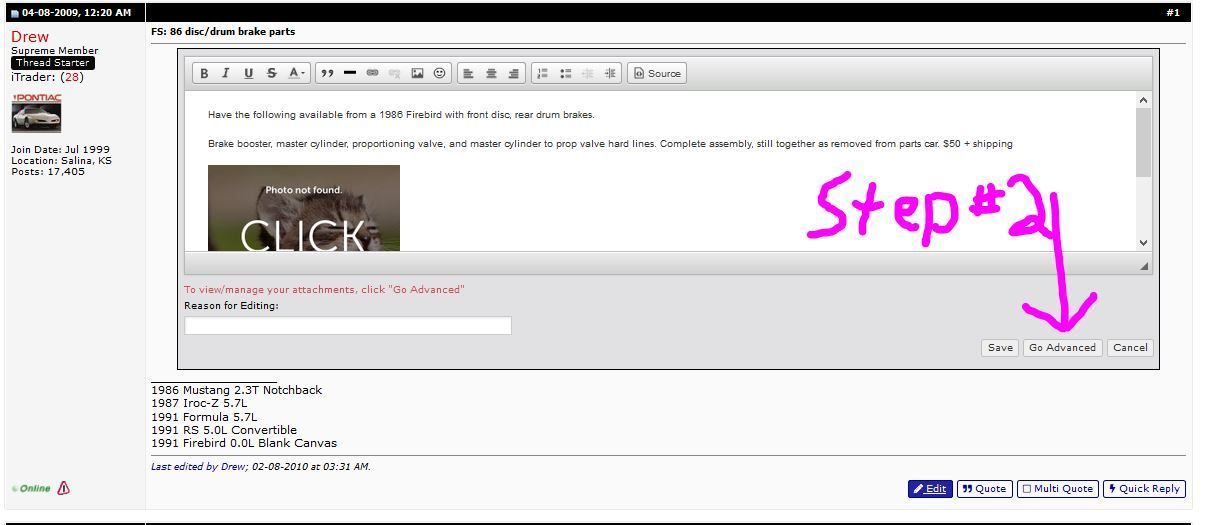Insert a link using the chain icon
The image size is (1210, 525).
coord(372,73)
